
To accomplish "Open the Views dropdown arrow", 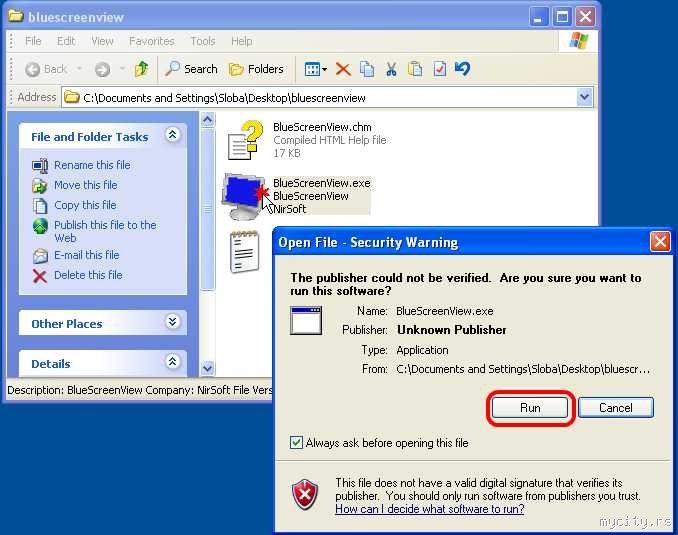I will click(x=324, y=69).
